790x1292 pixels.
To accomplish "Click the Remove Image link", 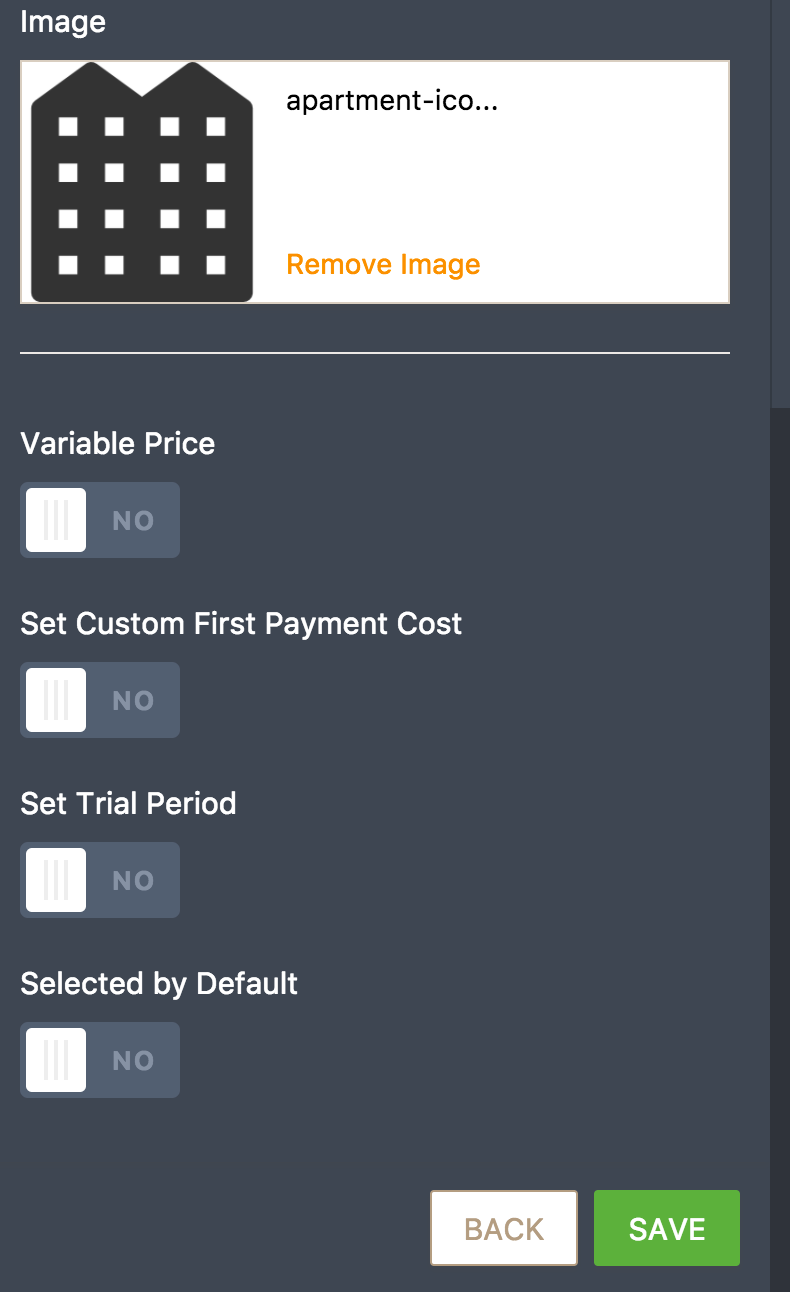I will pyautogui.click(x=383, y=264).
